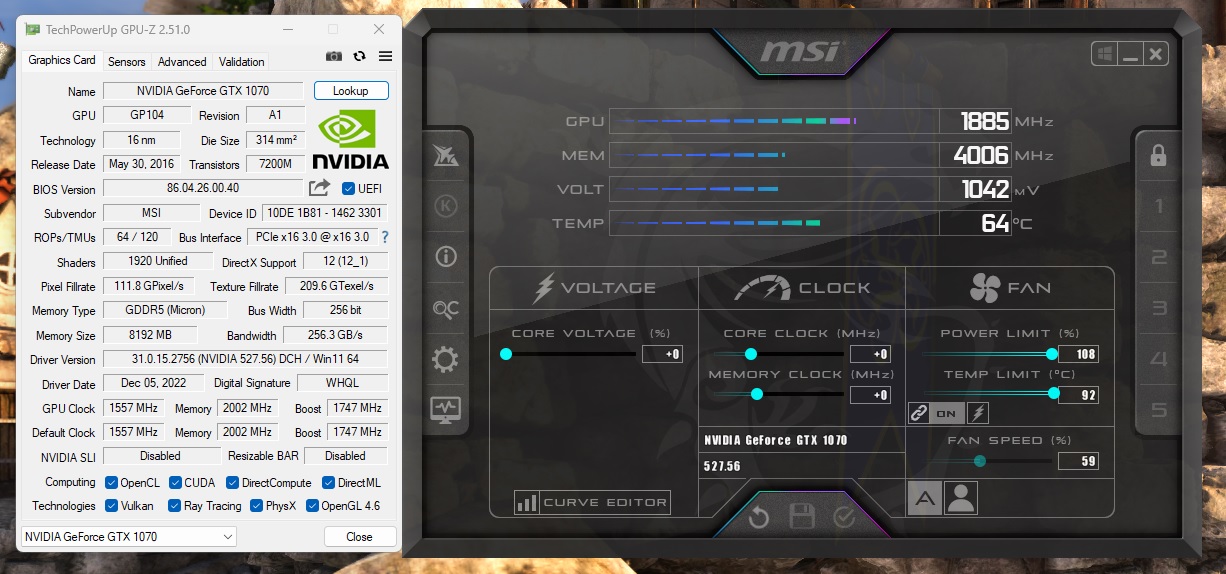Toggle the PhysX checkbox
Image resolution: width=1226 pixels, height=574 pixels.
point(257,506)
